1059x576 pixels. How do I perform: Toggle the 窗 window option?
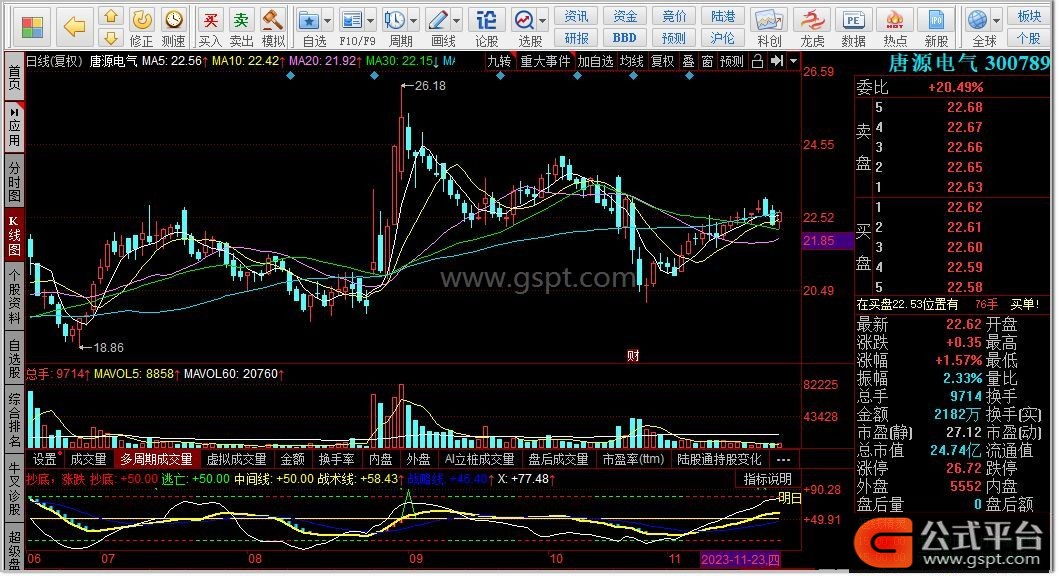[707, 61]
